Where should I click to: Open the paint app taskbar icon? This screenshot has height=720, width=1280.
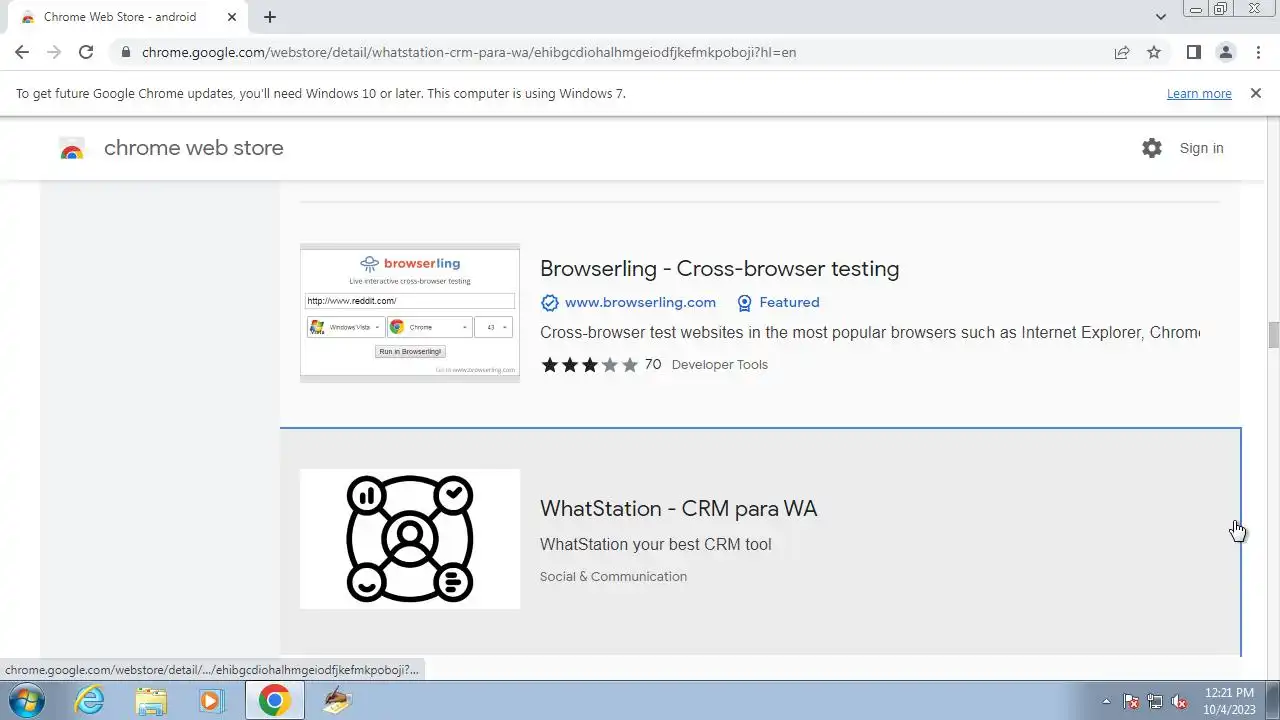(337, 700)
